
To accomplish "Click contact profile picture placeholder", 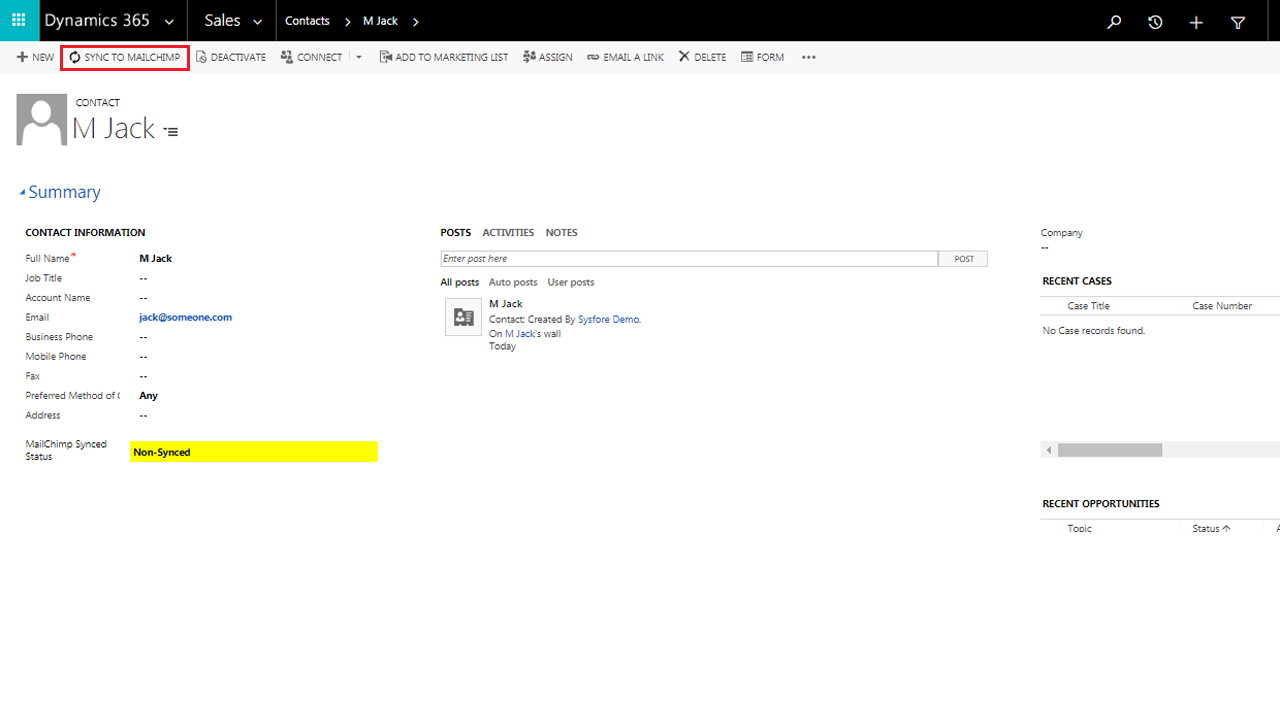I will 41,119.
